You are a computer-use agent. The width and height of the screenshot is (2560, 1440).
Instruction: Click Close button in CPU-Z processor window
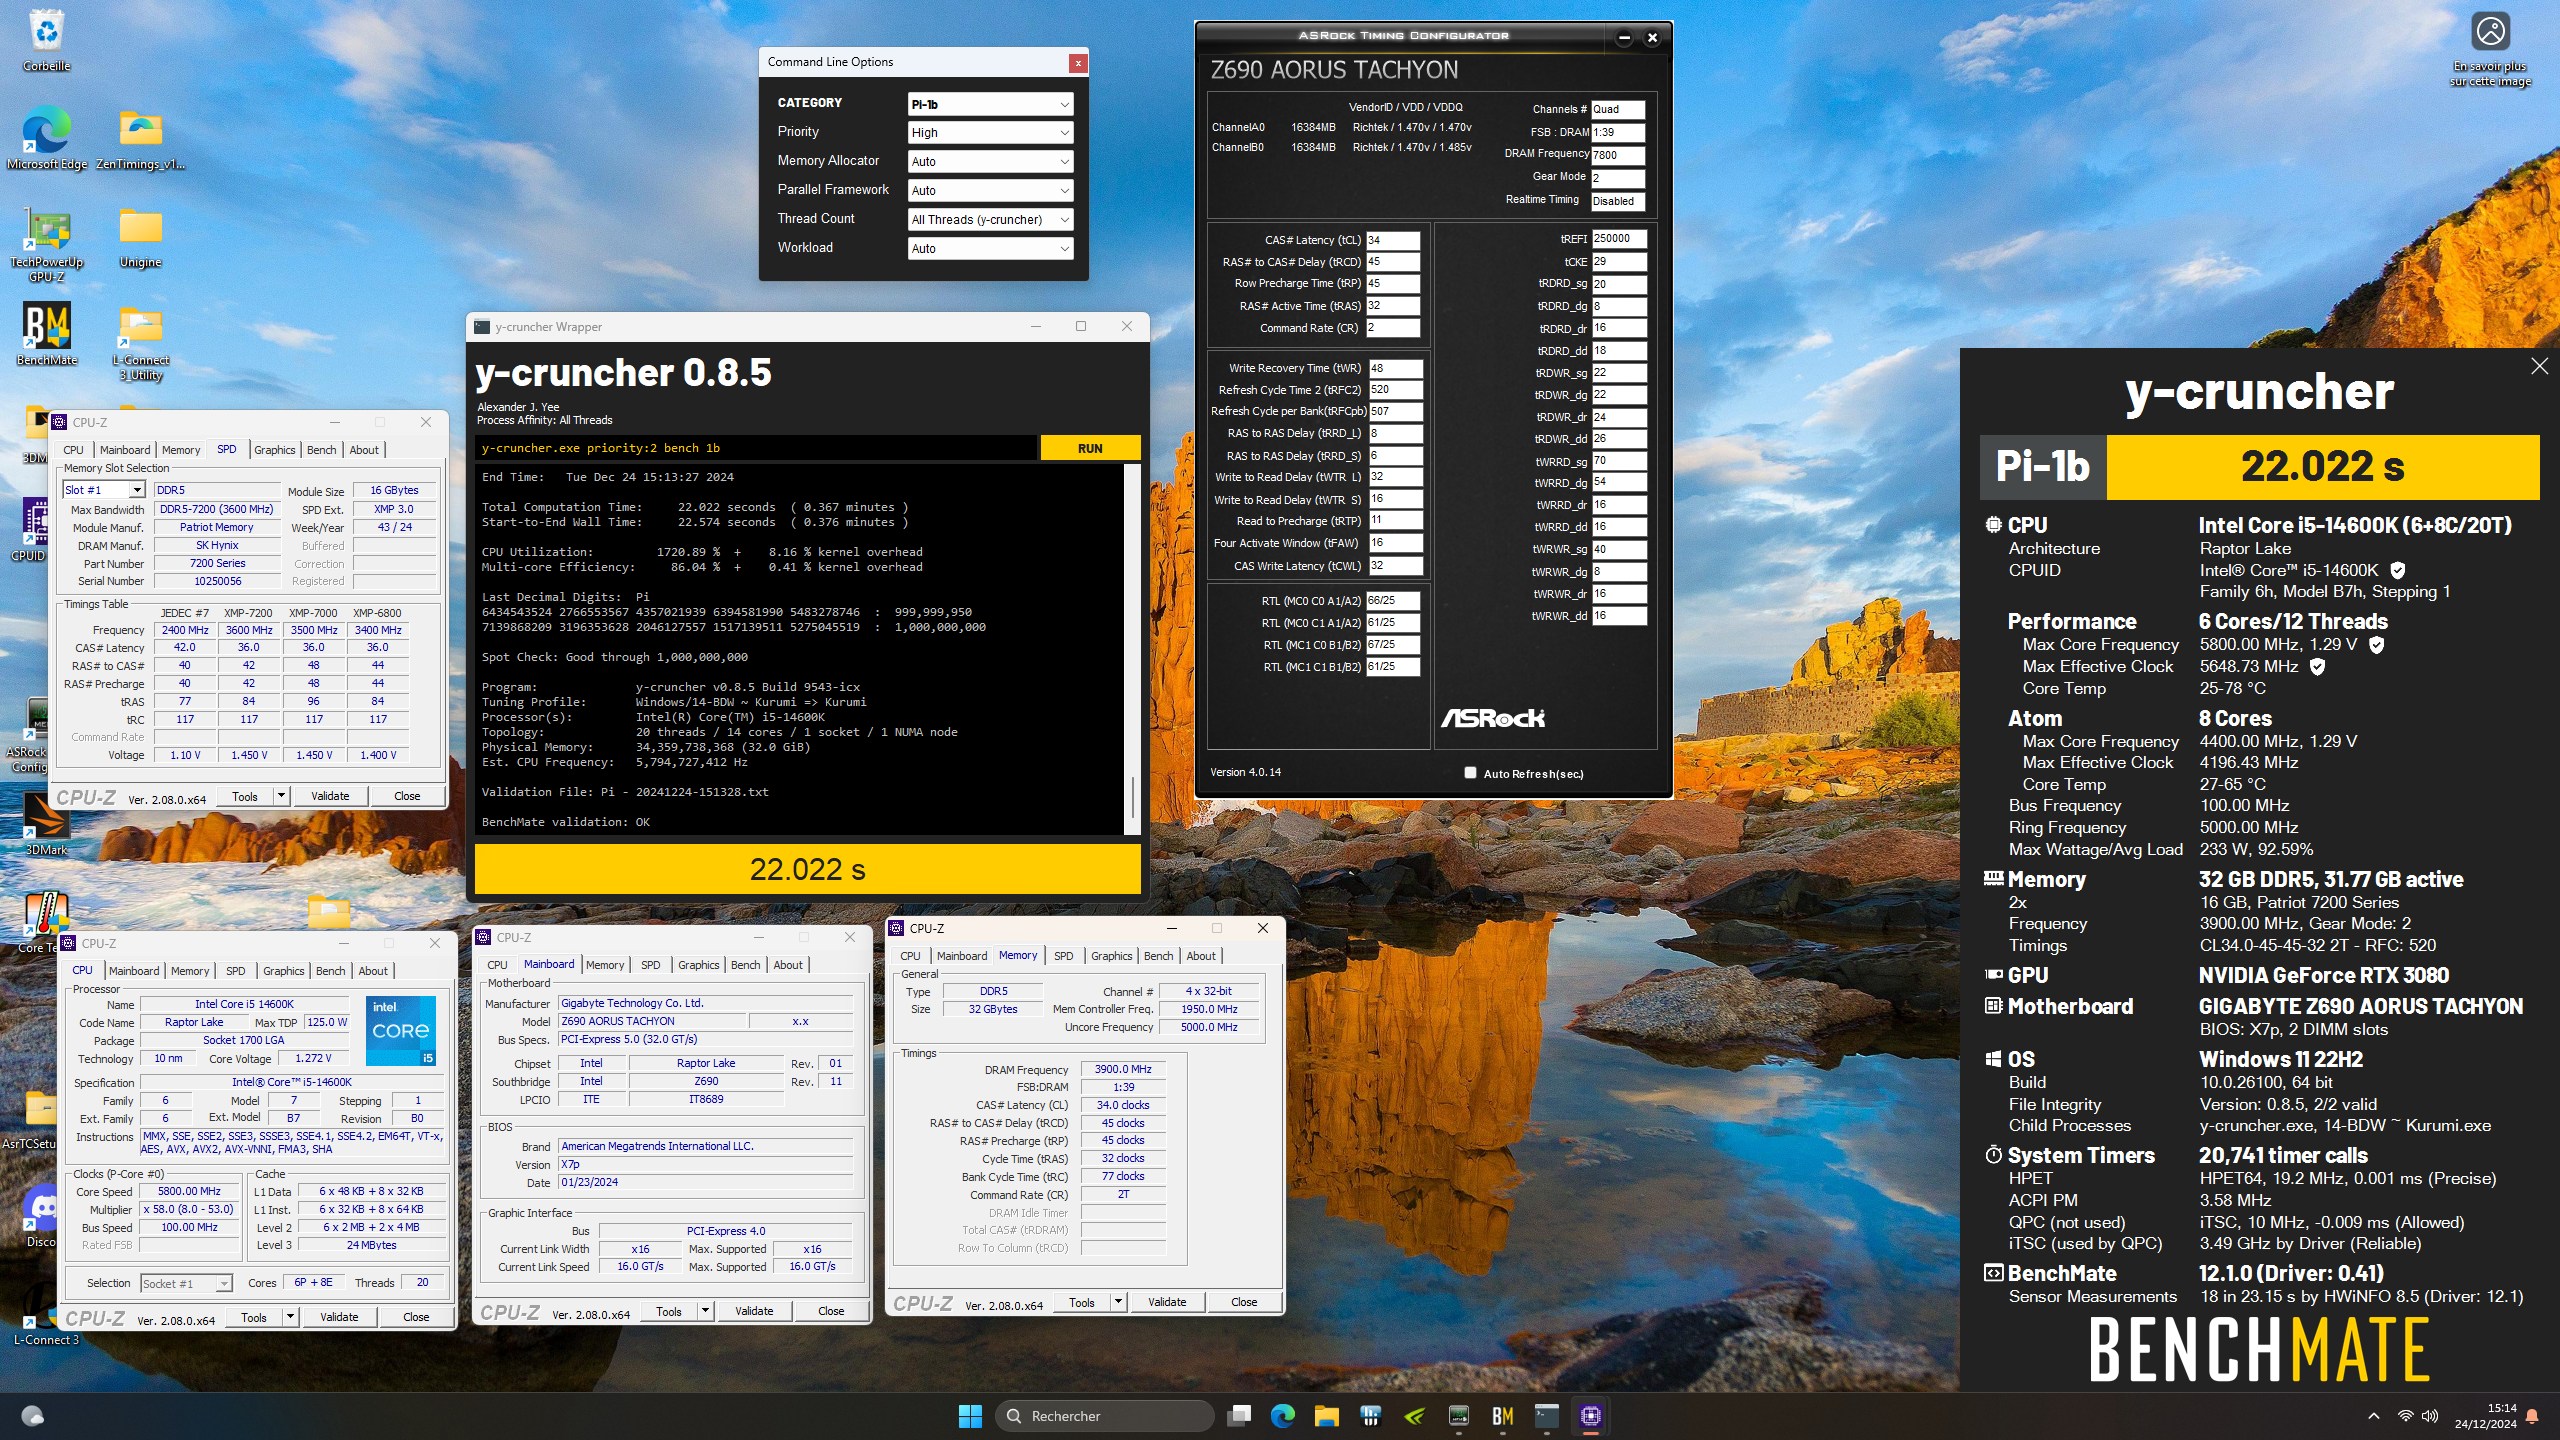click(416, 1317)
